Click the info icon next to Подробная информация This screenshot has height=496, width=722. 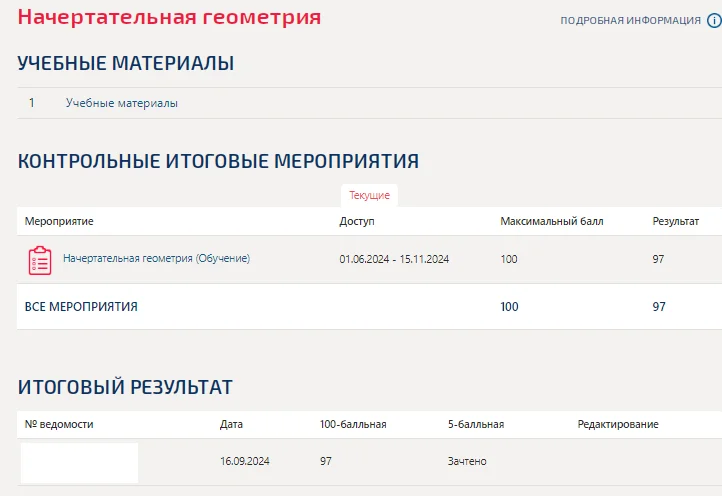click(x=715, y=20)
